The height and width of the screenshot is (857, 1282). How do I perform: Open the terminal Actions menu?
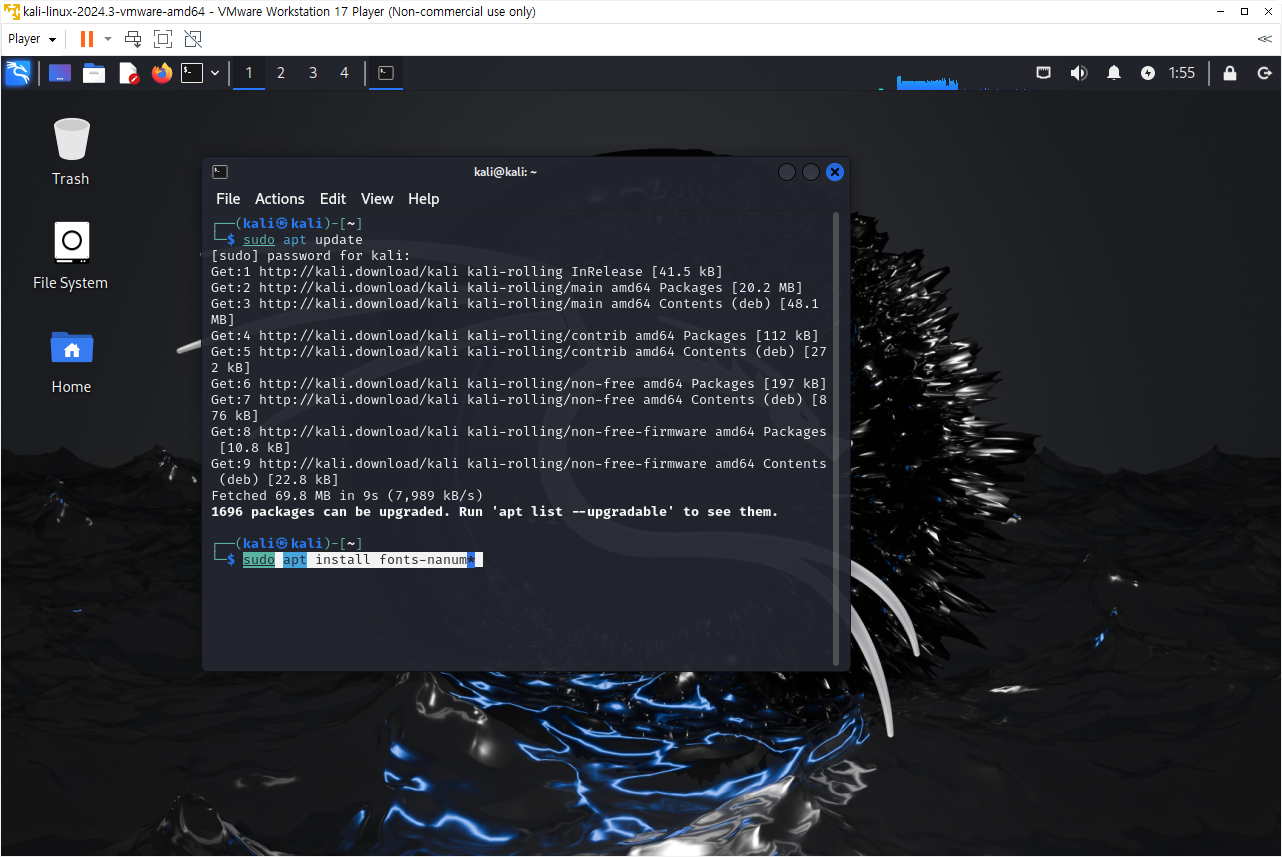click(x=280, y=199)
